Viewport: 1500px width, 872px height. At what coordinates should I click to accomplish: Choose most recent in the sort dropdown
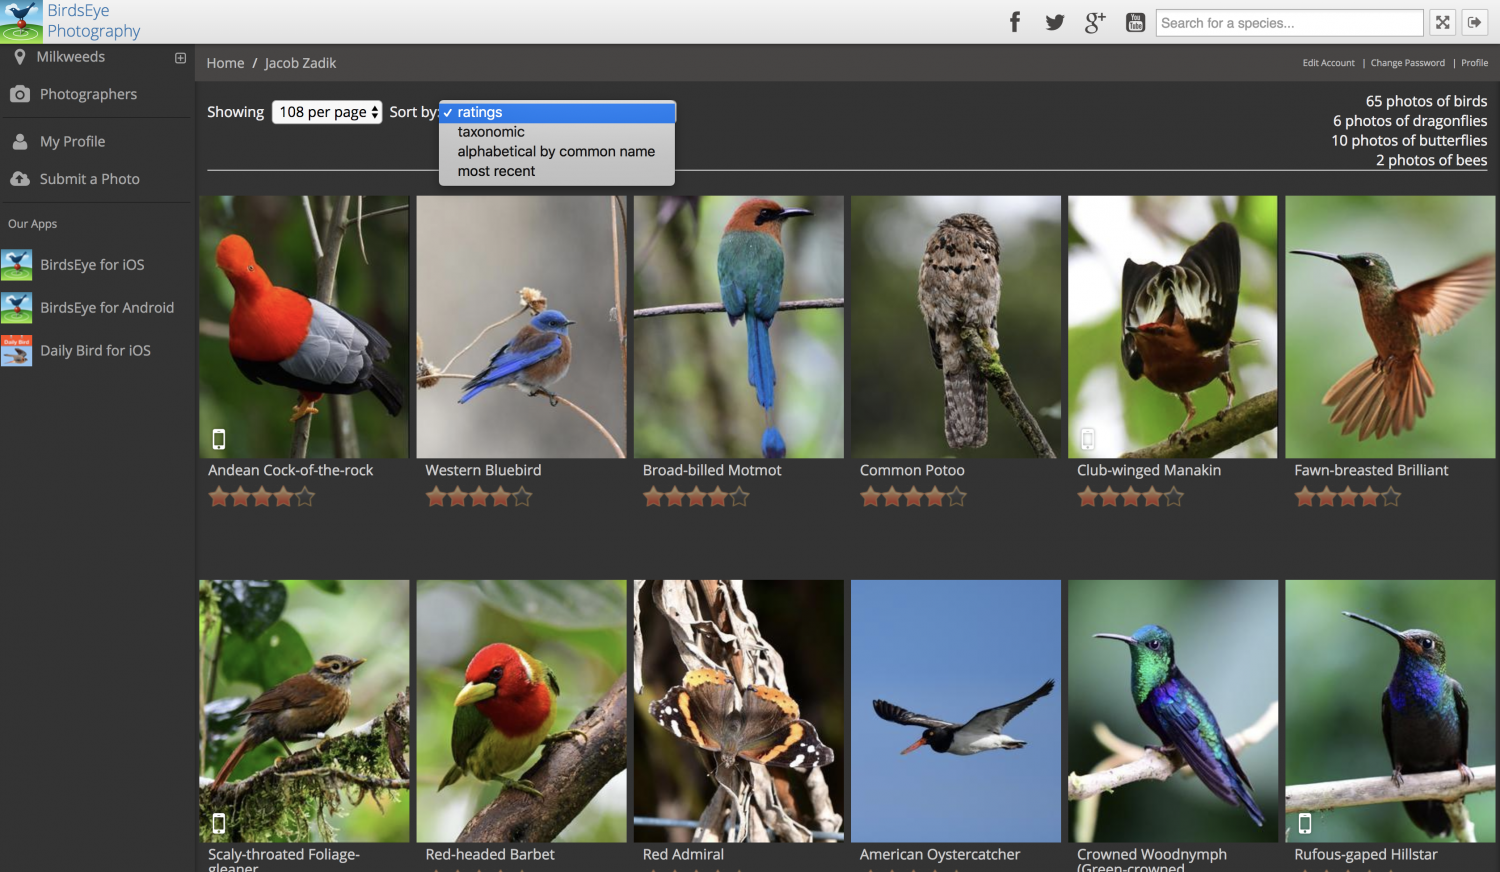coord(496,170)
